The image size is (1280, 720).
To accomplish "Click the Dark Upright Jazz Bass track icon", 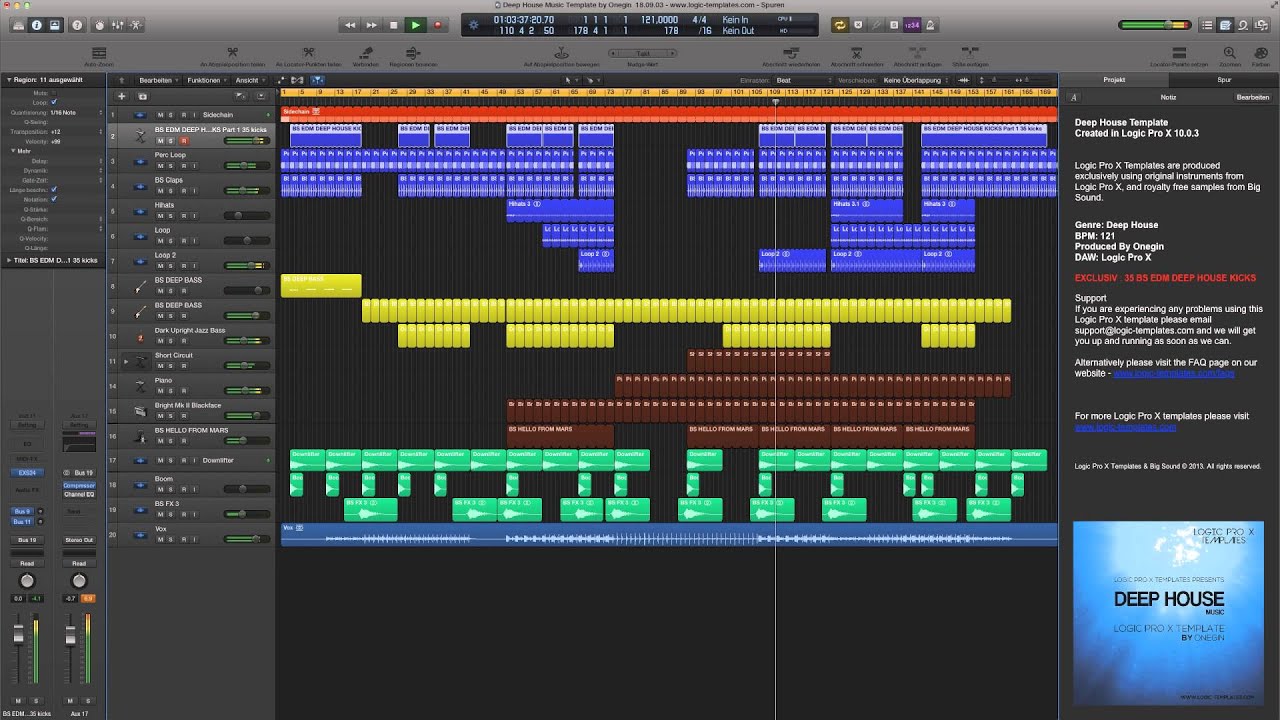I will 140,336.
